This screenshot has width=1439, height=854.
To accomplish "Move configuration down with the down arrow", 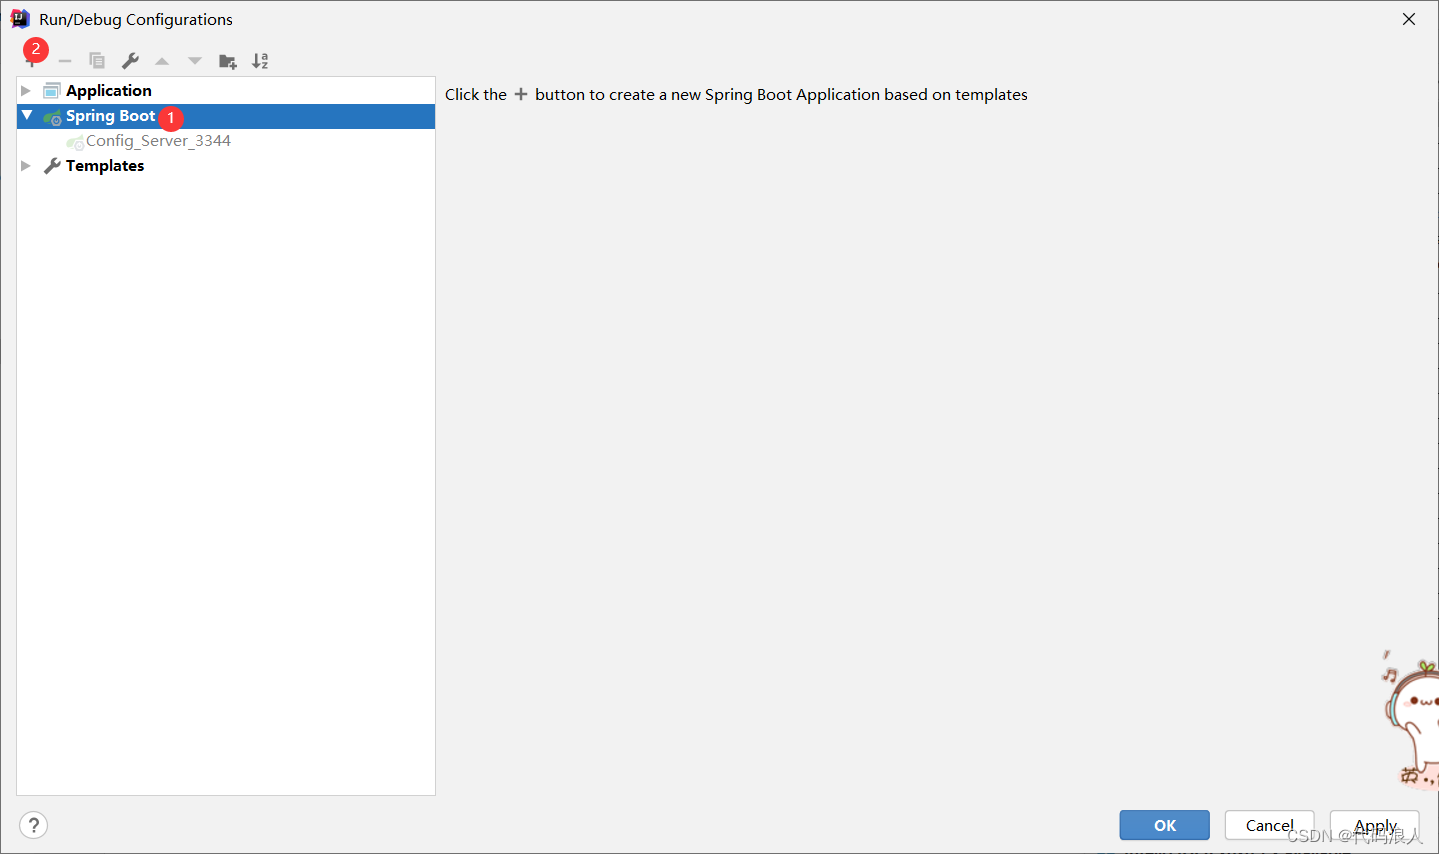I will coord(195,61).
